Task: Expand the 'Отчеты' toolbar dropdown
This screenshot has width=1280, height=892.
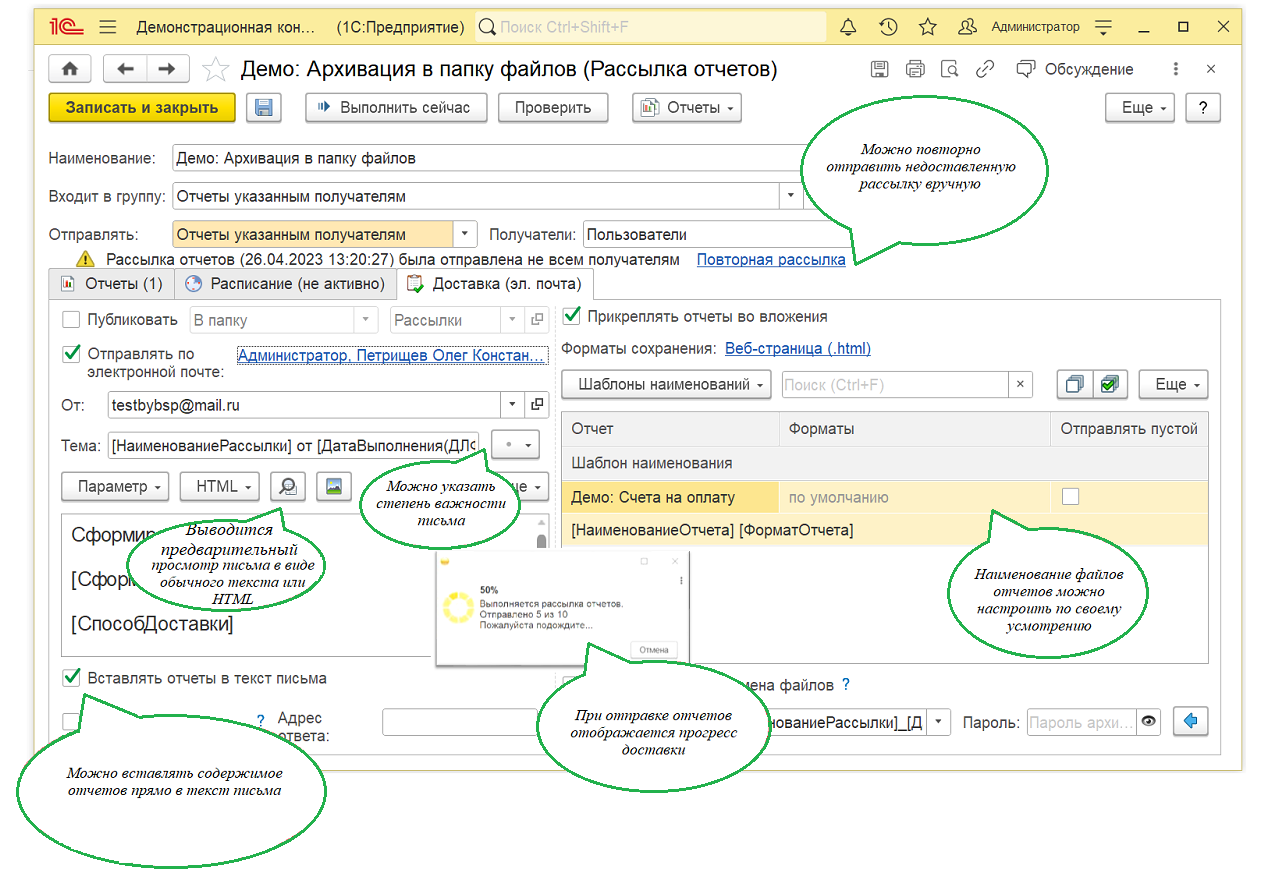Action: pyautogui.click(x=687, y=108)
